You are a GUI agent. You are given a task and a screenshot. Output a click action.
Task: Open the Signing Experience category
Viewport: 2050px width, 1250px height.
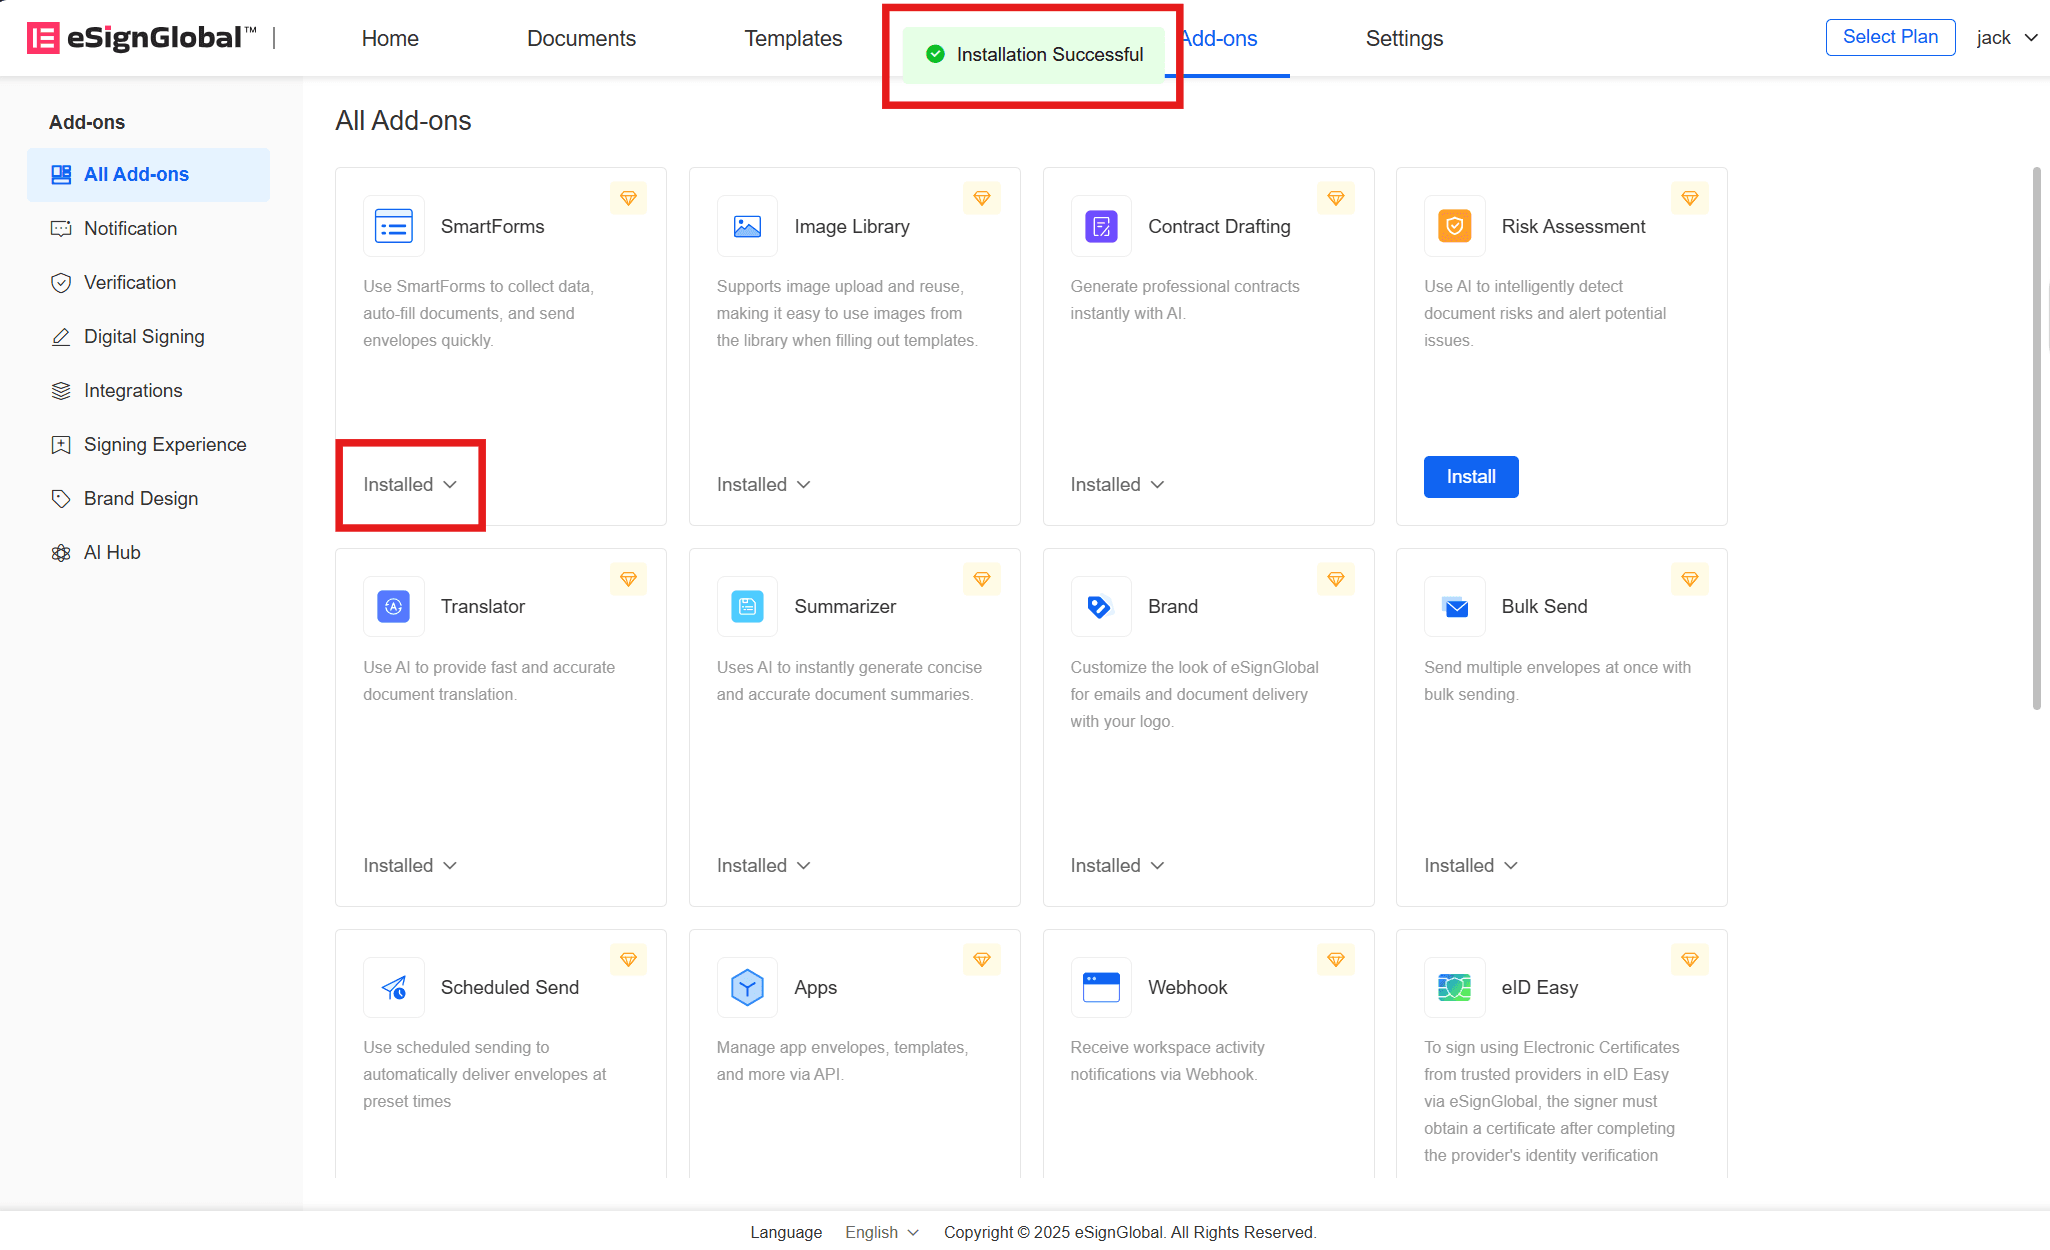[x=148, y=444]
